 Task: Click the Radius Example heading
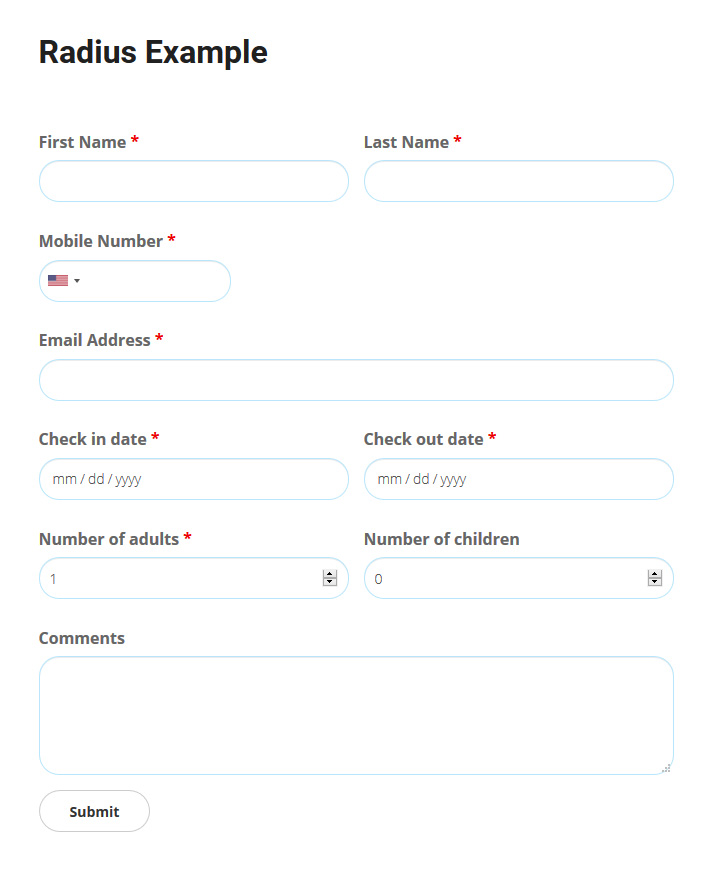(153, 52)
